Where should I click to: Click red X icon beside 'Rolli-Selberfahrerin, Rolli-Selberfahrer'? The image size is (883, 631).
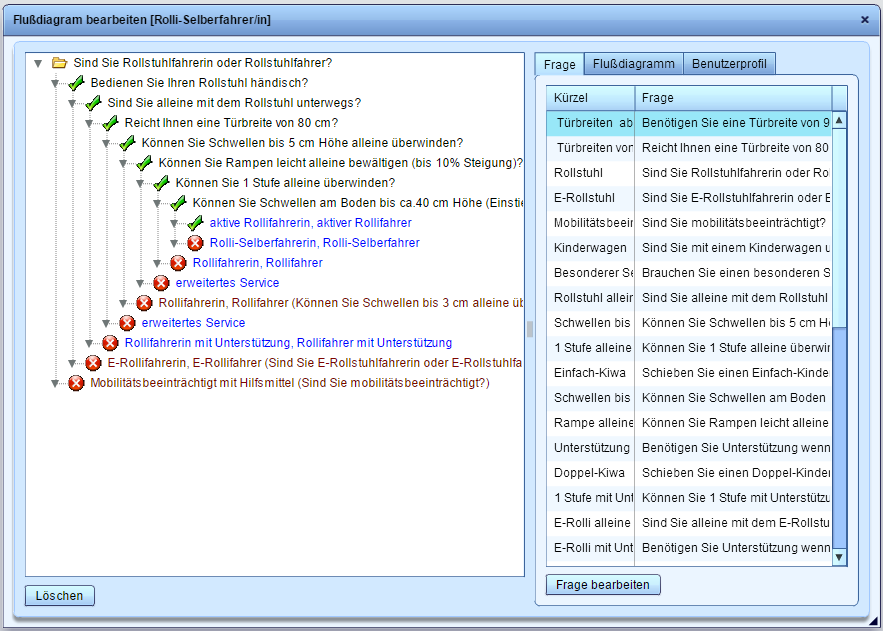tap(195, 243)
